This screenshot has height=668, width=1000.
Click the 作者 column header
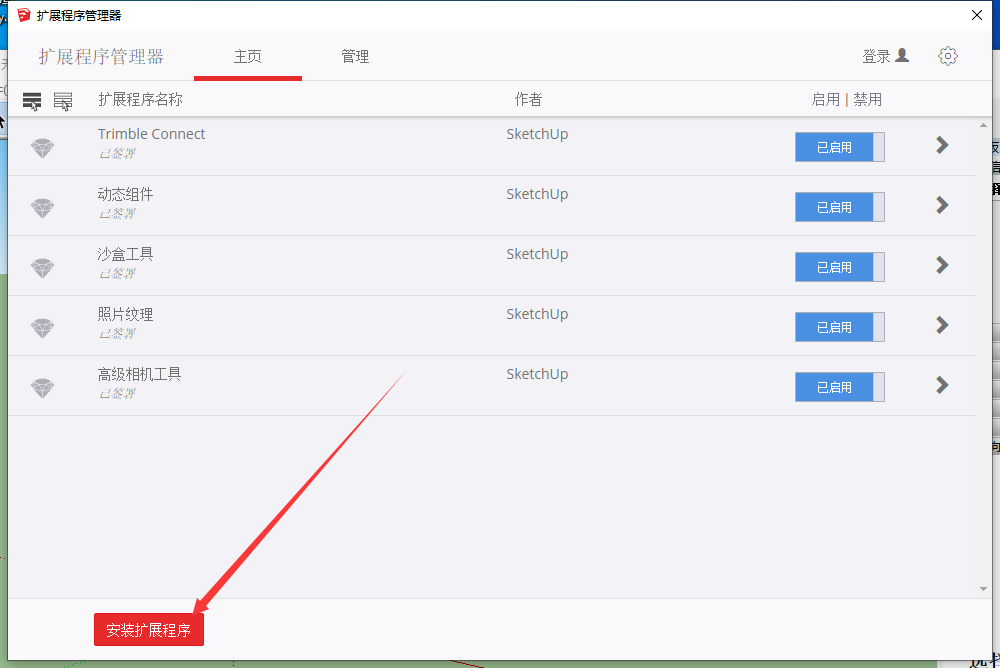(x=529, y=100)
